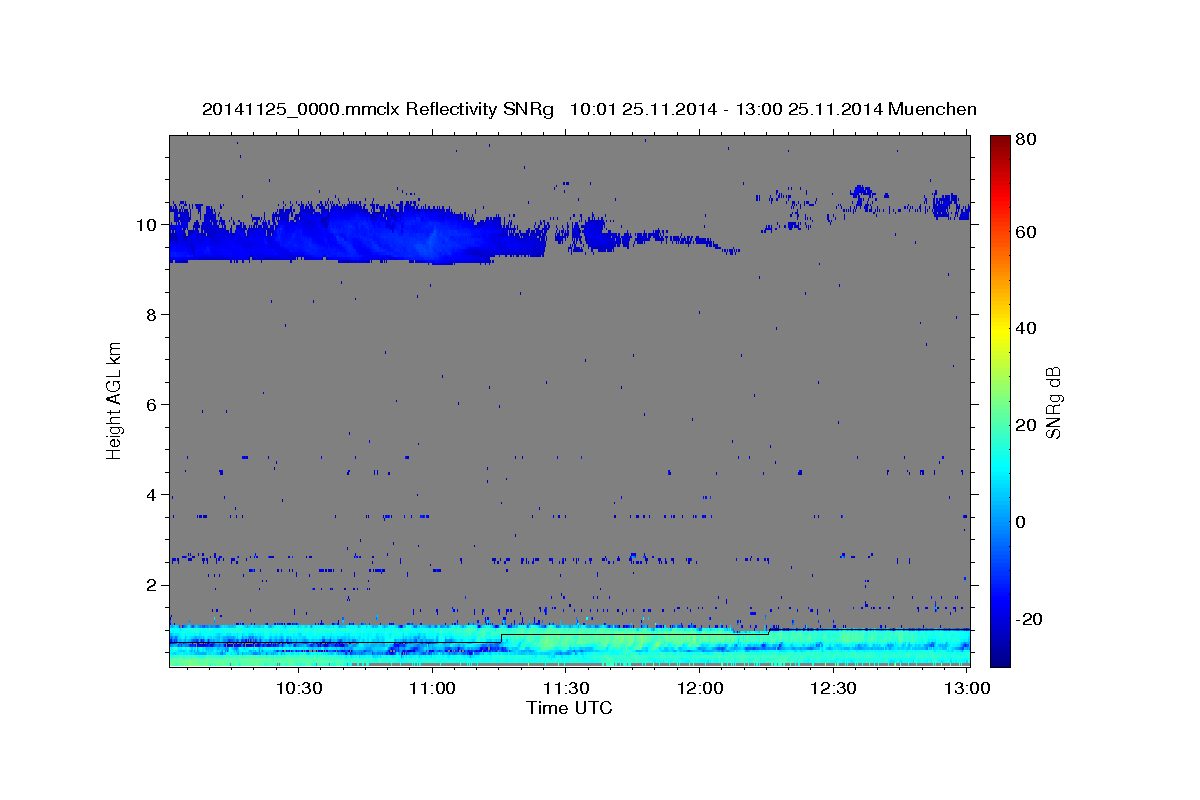Click the 10:30 time tick label
Viewport: 1200px width, 800px height.
click(x=298, y=688)
